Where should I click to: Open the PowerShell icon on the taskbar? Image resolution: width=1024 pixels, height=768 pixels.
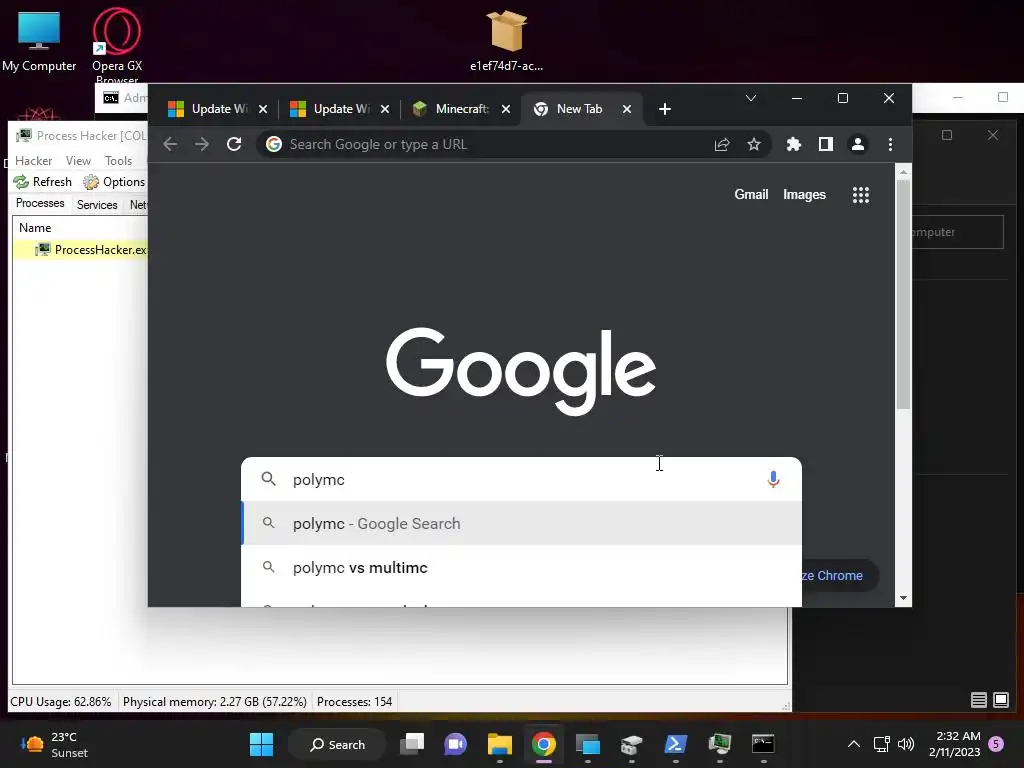(675, 744)
